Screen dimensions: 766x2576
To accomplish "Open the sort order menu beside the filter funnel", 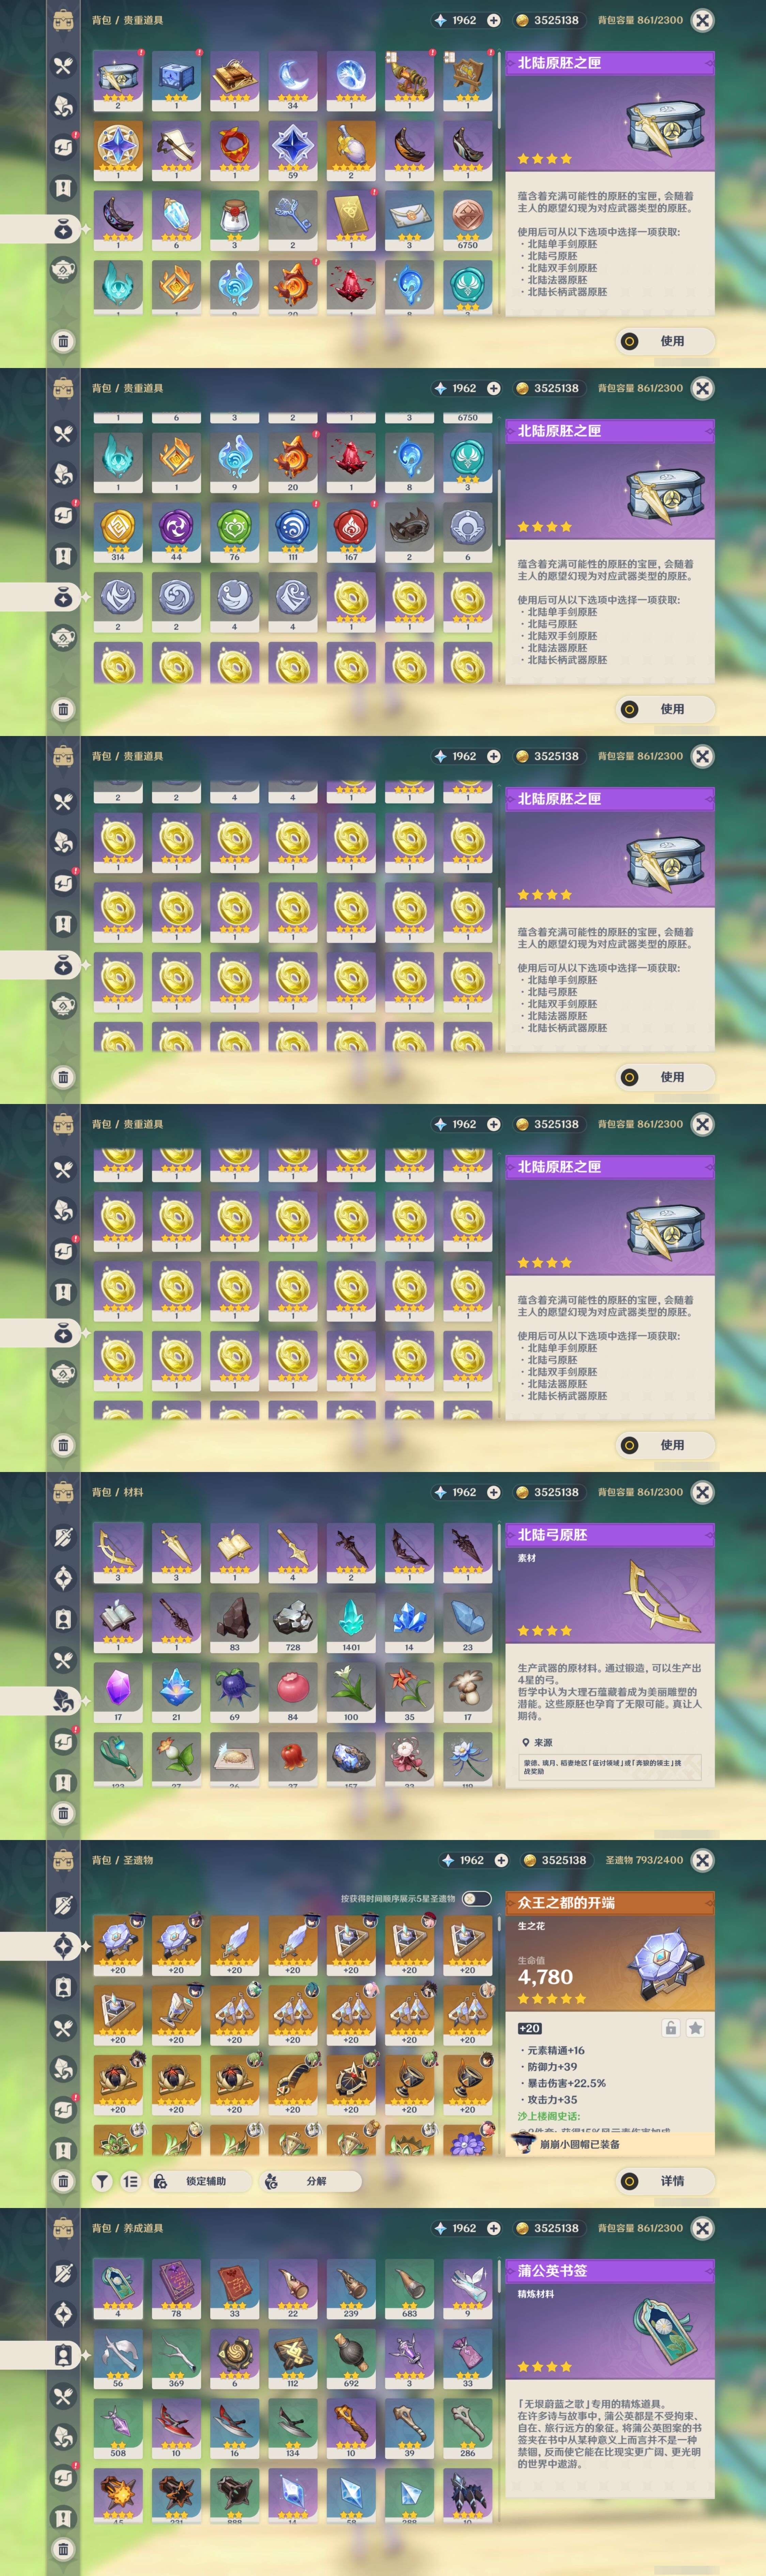I will [x=130, y=2181].
